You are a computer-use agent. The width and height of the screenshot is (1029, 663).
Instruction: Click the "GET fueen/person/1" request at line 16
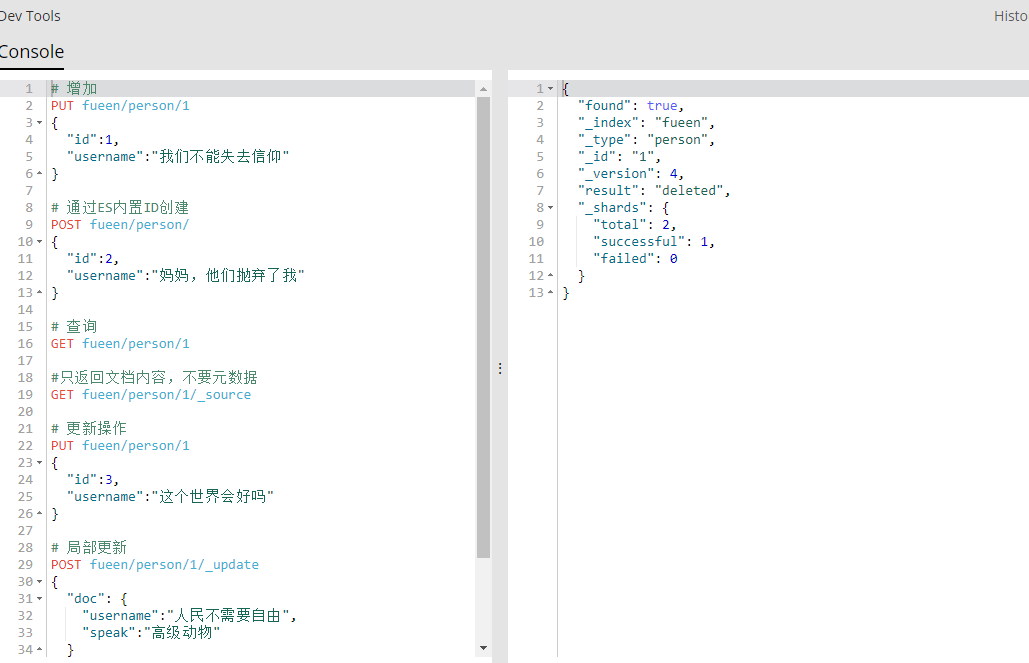pos(120,343)
